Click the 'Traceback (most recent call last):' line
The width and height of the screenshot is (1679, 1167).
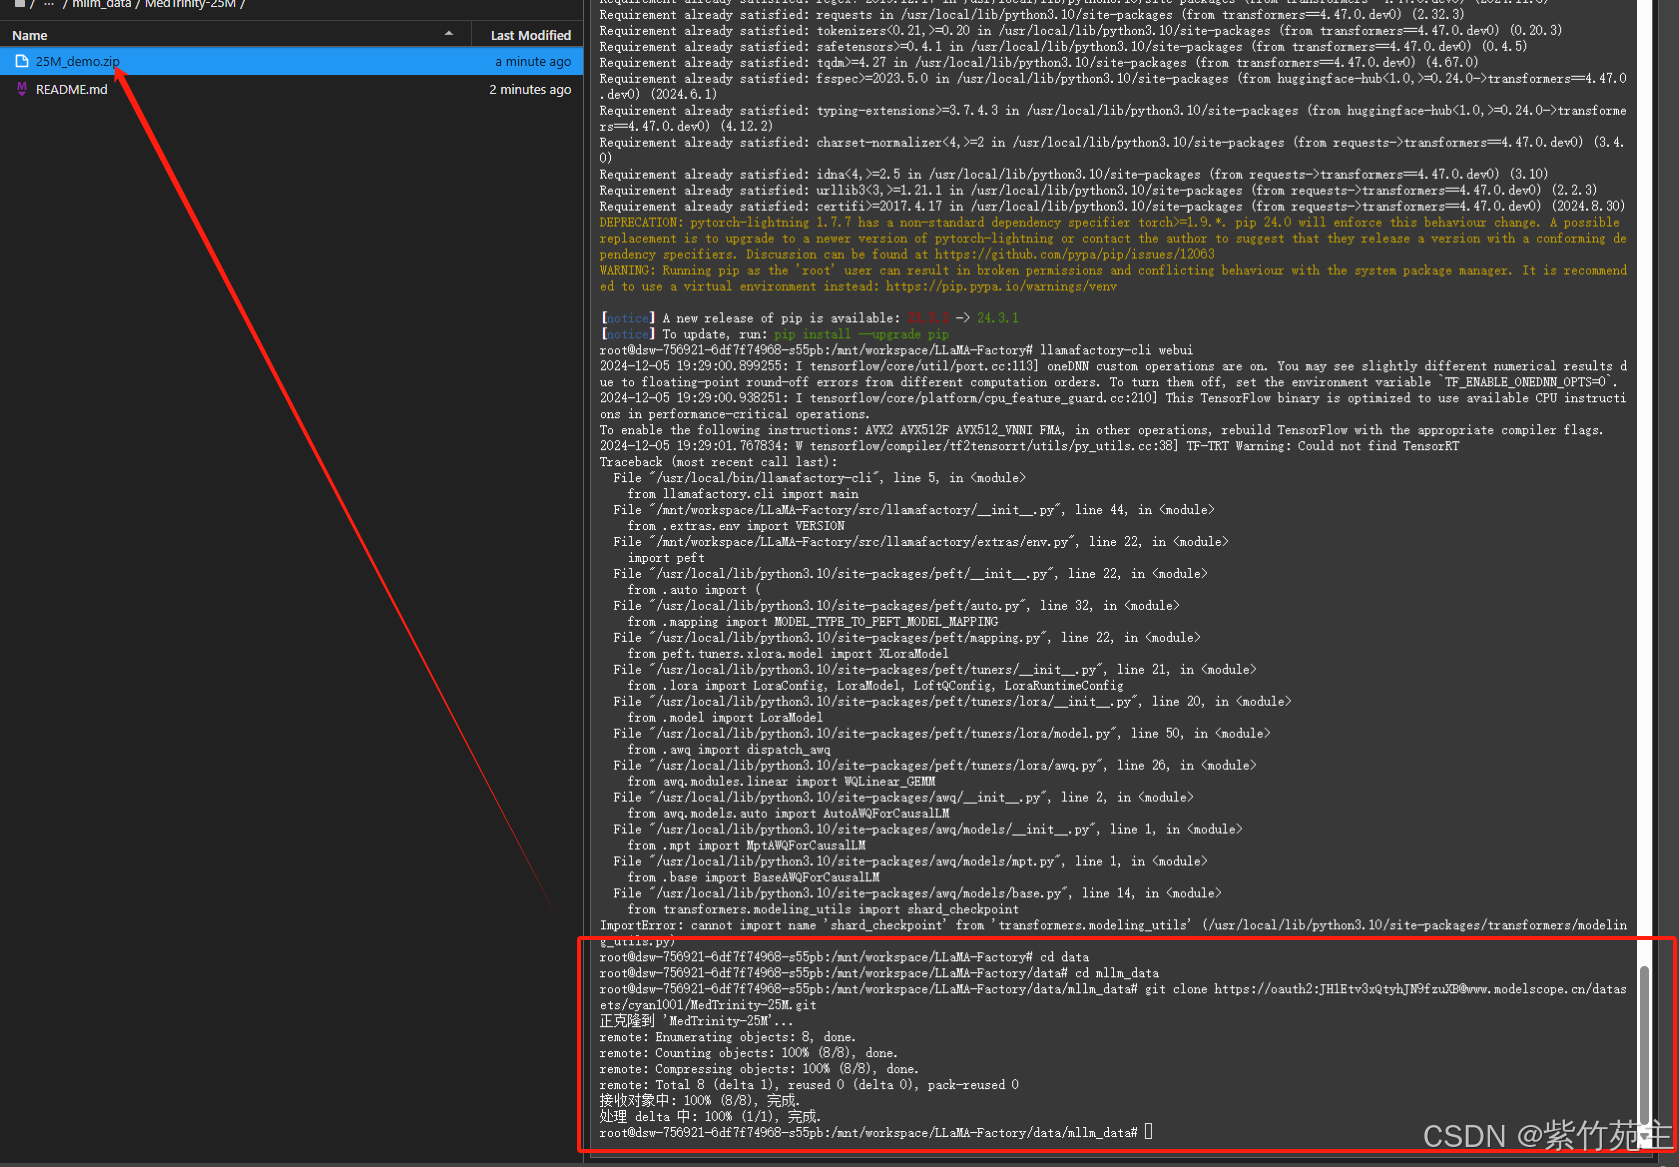tap(718, 462)
